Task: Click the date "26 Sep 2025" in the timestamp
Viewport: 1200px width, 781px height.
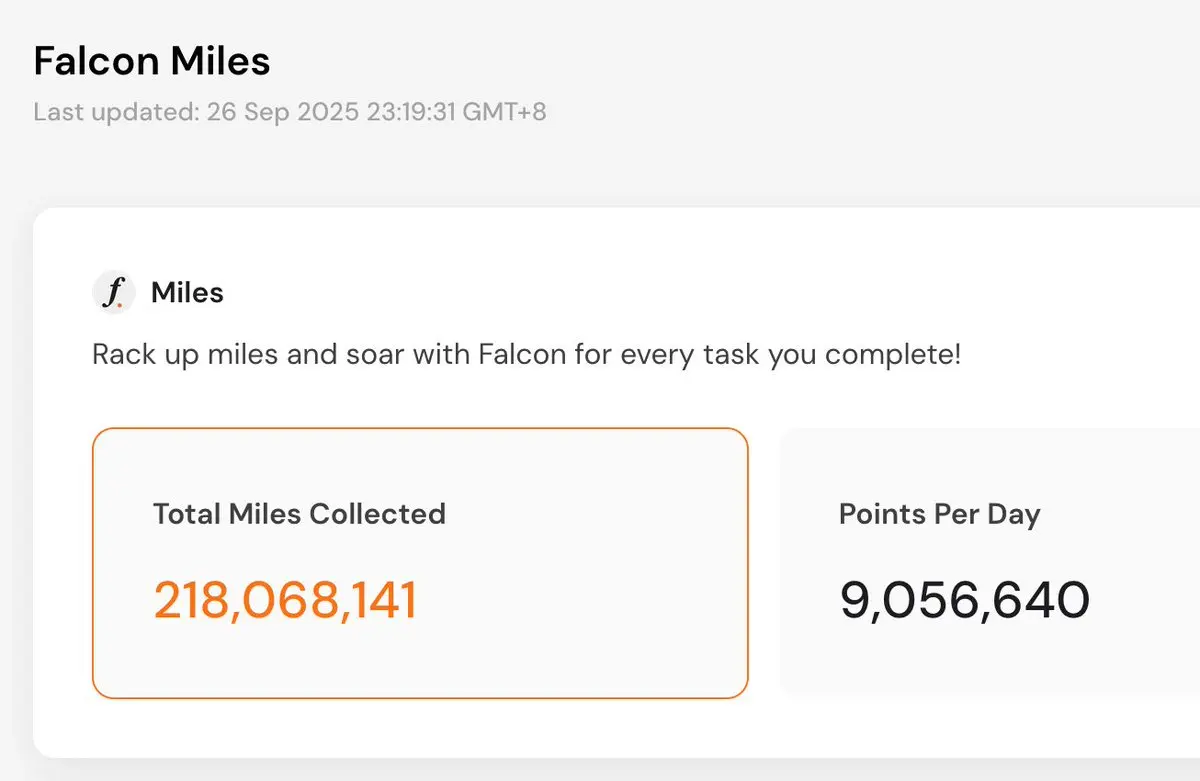Action: (x=282, y=111)
